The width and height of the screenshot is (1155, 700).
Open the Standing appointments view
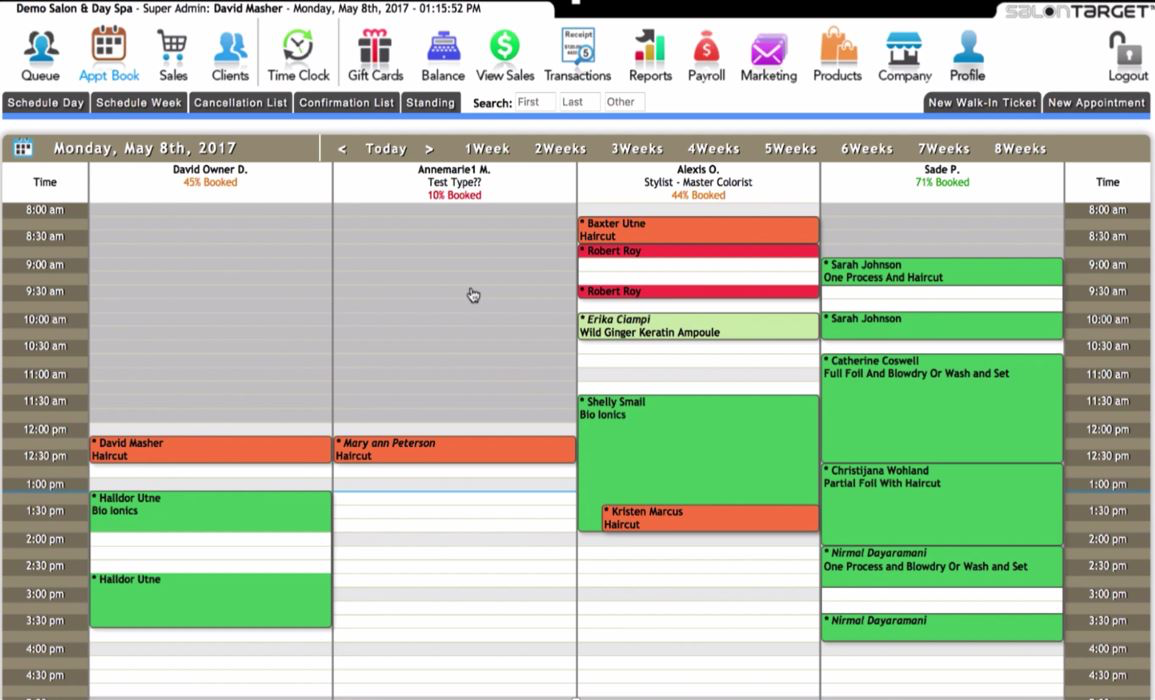(x=431, y=102)
